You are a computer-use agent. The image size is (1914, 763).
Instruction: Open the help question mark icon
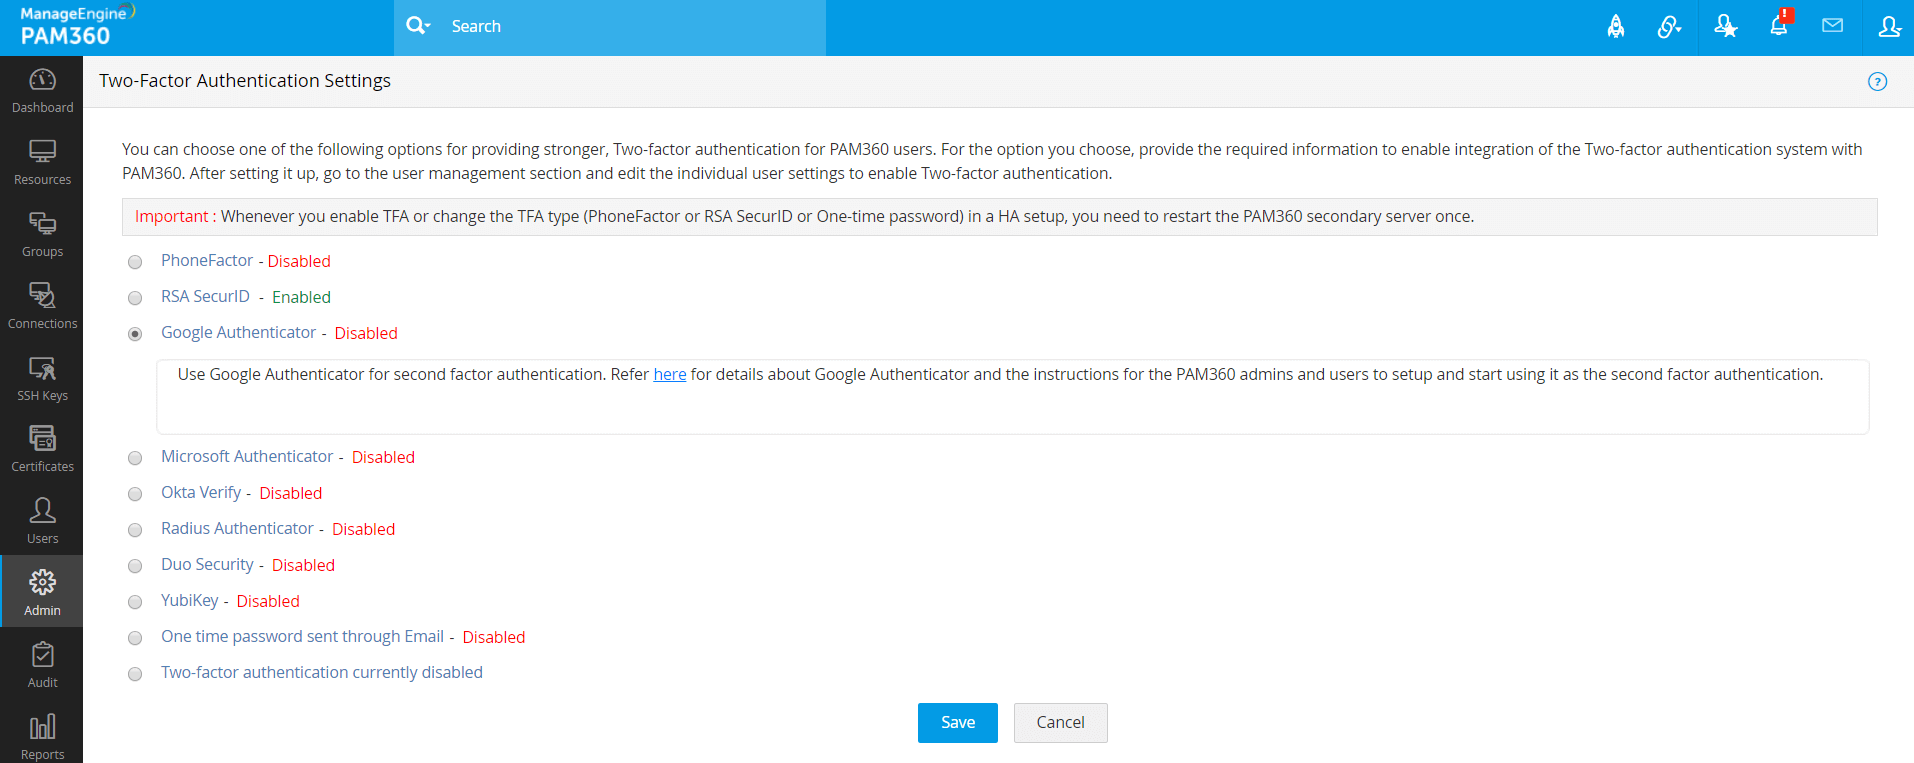pos(1877,82)
